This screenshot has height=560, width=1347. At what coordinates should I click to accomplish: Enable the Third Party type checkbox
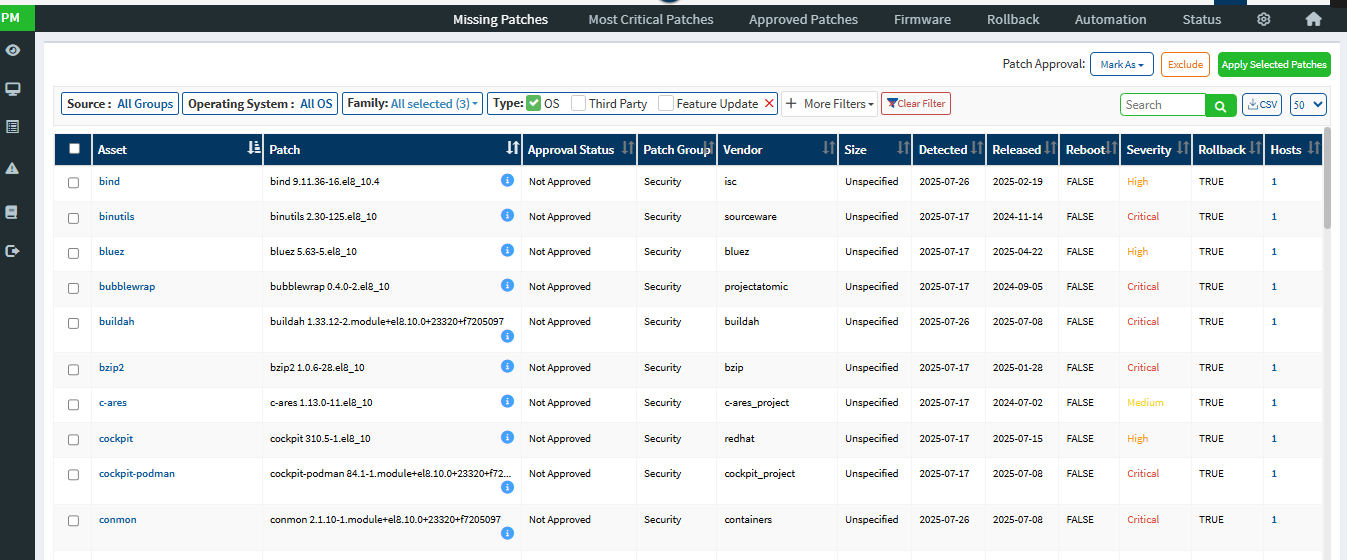point(579,103)
